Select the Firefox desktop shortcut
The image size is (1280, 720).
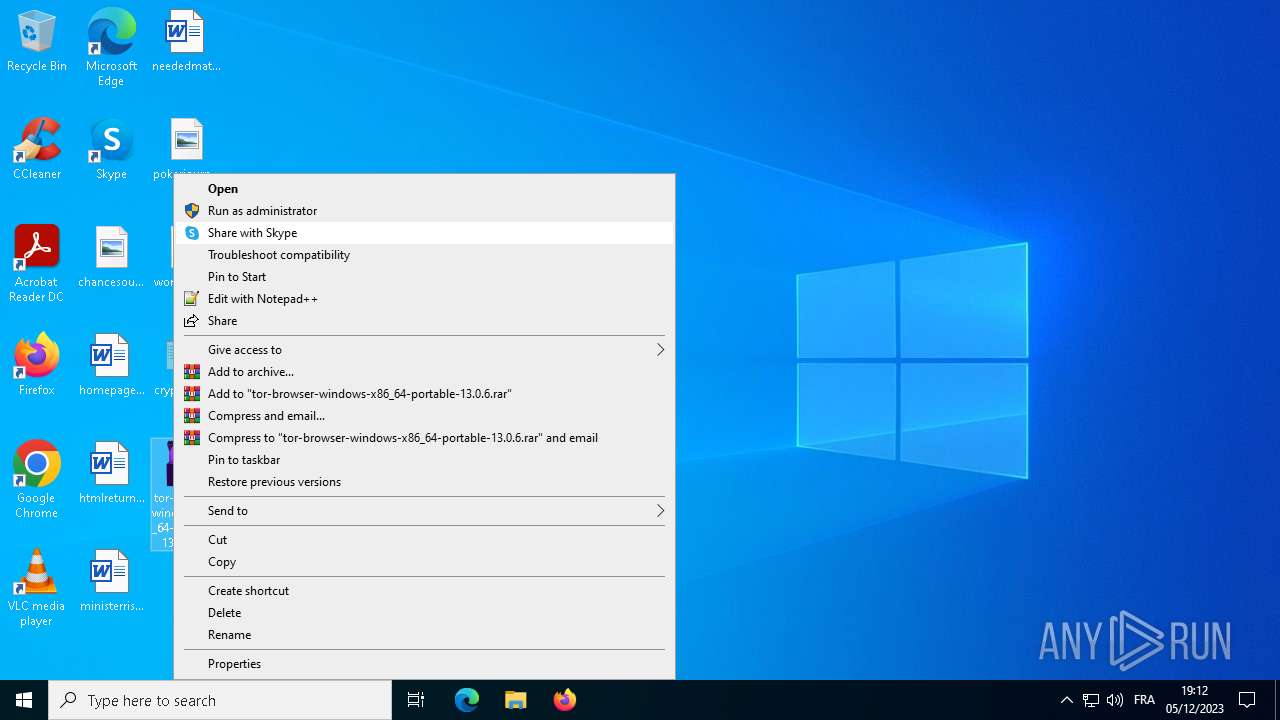point(37,365)
